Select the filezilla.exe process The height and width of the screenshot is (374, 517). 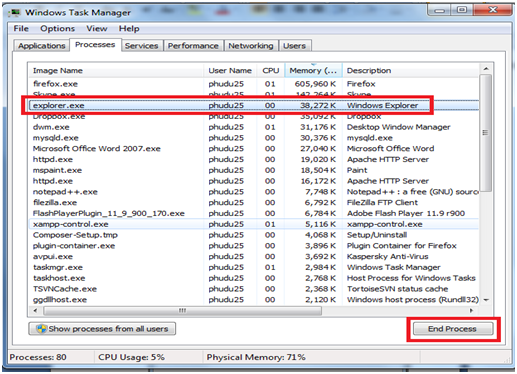(254, 203)
